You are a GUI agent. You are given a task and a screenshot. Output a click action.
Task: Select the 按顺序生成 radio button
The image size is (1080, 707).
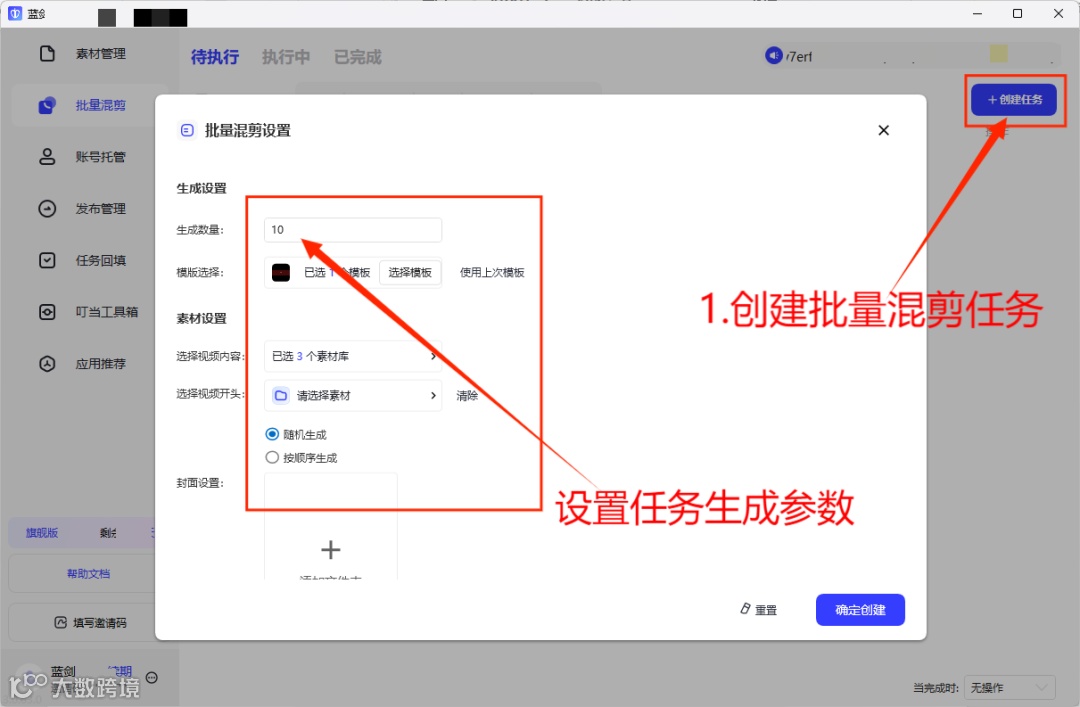point(272,458)
